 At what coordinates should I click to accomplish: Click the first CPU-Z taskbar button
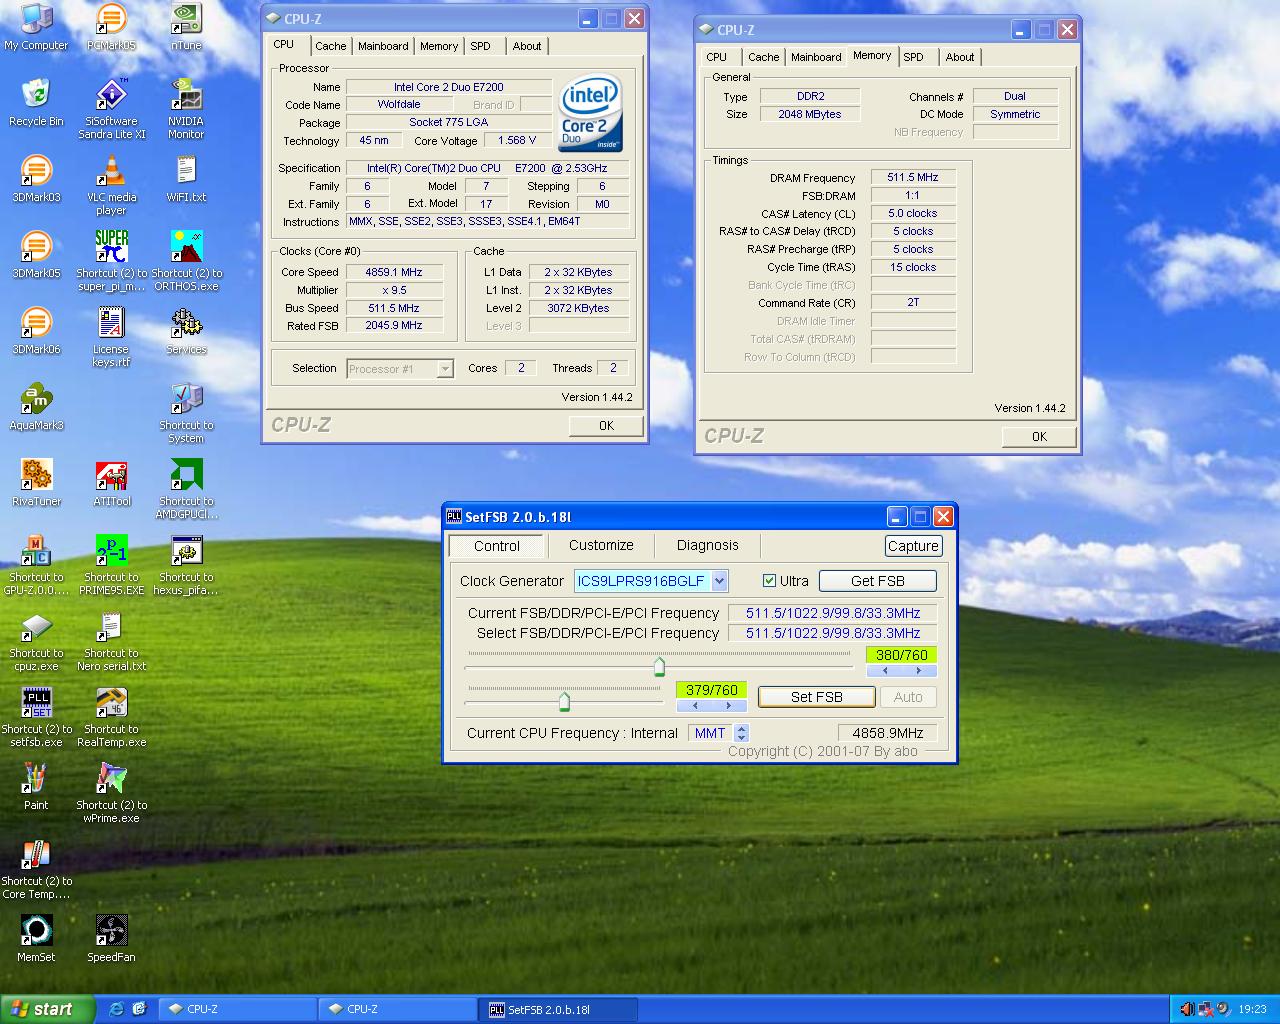(238, 1010)
